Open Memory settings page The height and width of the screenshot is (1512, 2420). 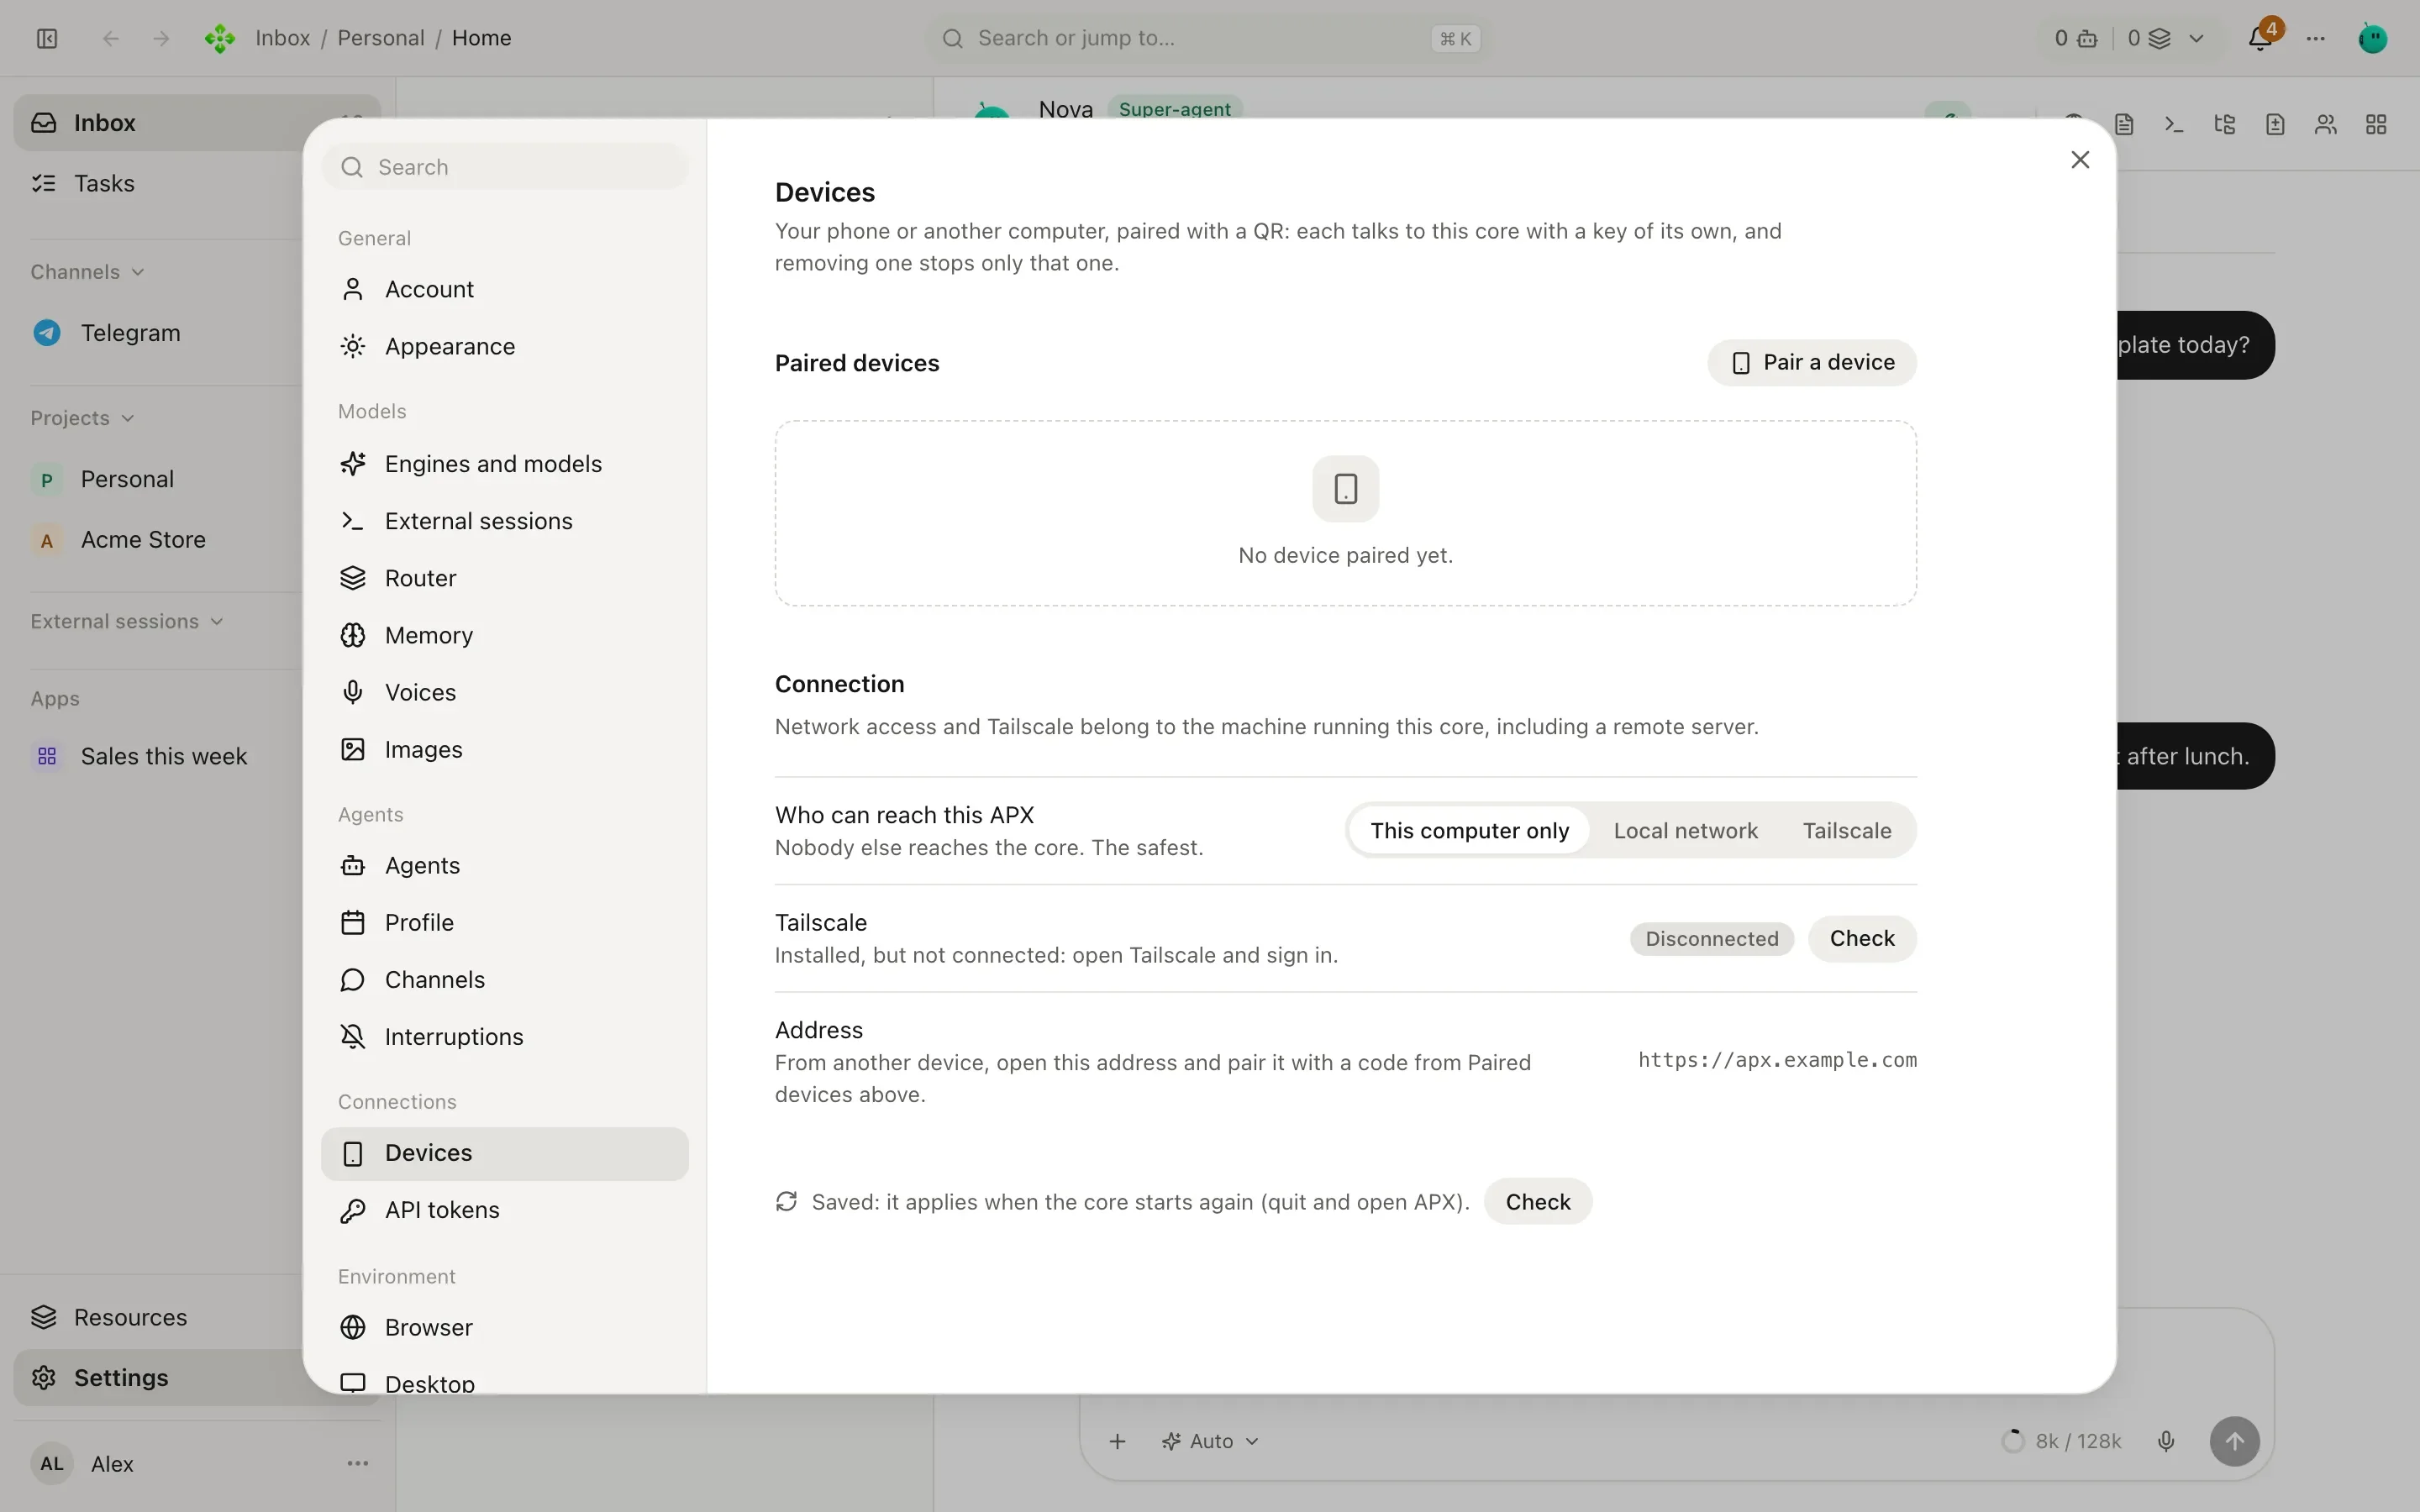point(505,635)
